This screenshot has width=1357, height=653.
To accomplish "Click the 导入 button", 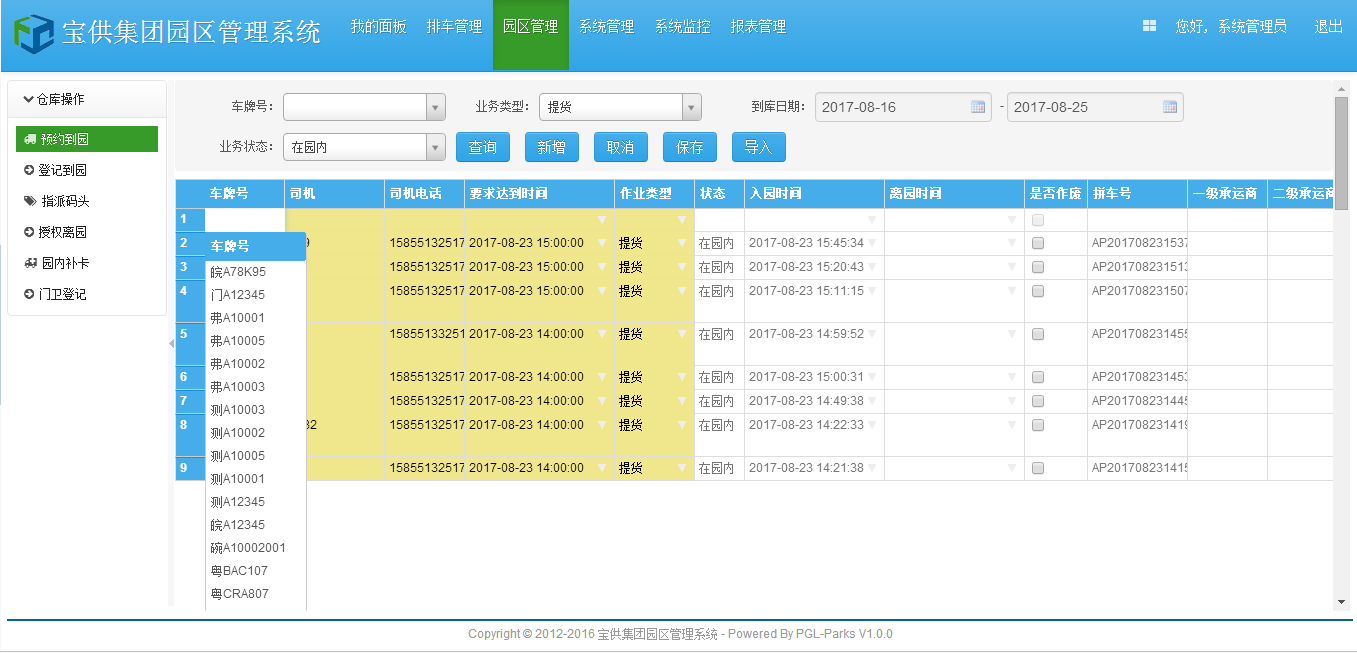I will pyautogui.click(x=758, y=147).
